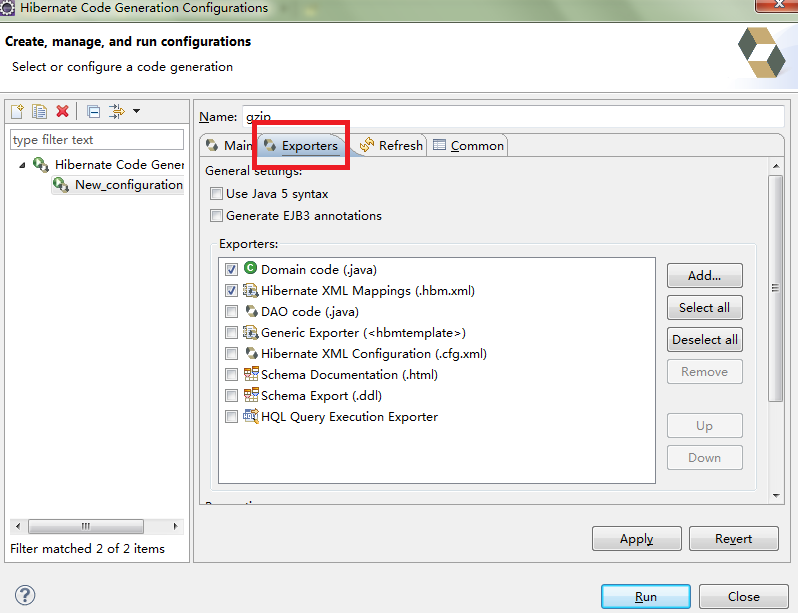Image resolution: width=798 pixels, height=613 pixels.
Task: Click the Hibernate dialog title bar icon
Action: (x=7, y=8)
